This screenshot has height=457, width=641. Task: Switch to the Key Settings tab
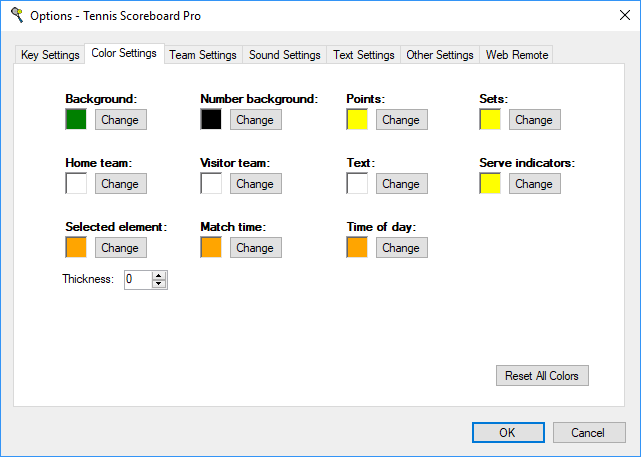[50, 55]
